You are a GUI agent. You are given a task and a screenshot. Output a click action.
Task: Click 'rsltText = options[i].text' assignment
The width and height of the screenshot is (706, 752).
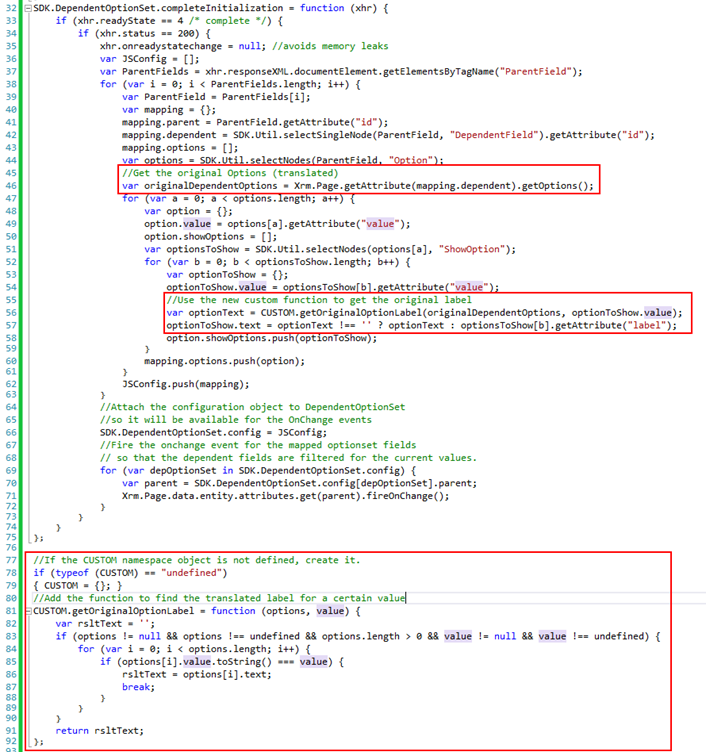click(x=197, y=675)
